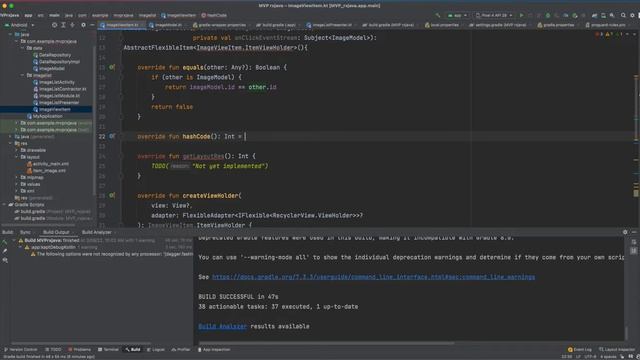Click the Build panel settings gear
Screen dimensions: 640x360
click(x=625, y=232)
